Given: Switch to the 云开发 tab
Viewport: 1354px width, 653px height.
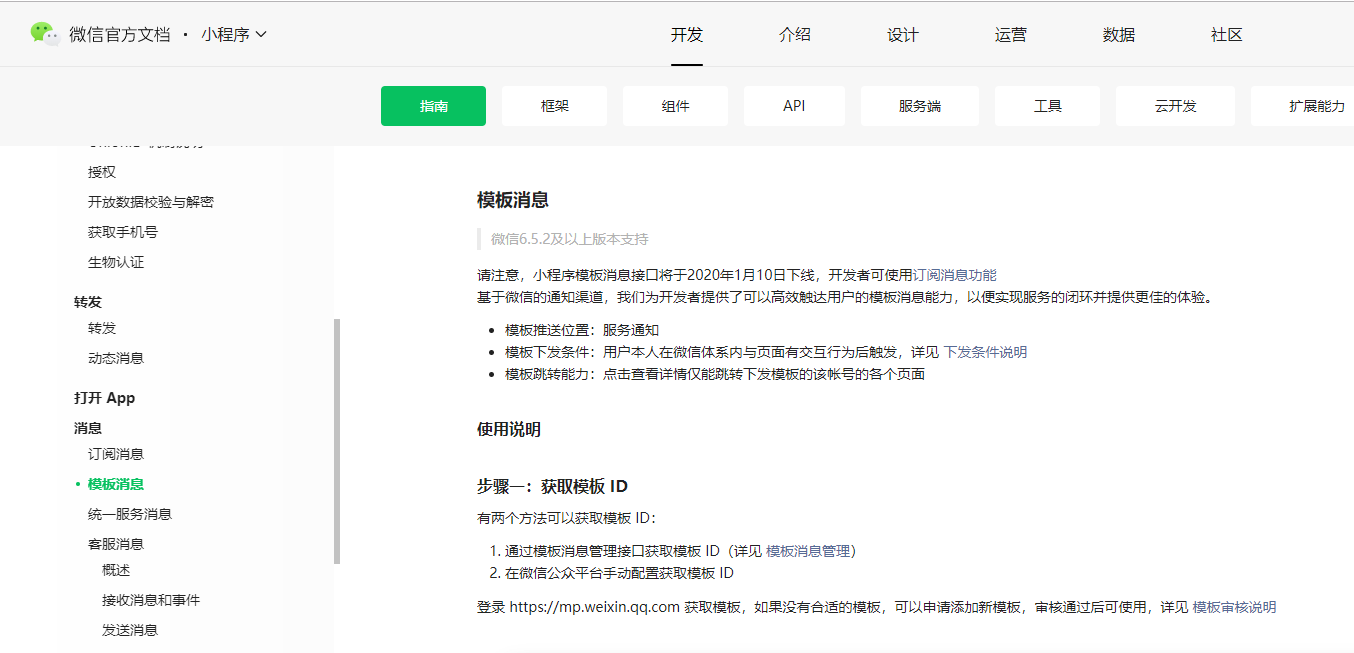Looking at the screenshot, I should (1174, 105).
